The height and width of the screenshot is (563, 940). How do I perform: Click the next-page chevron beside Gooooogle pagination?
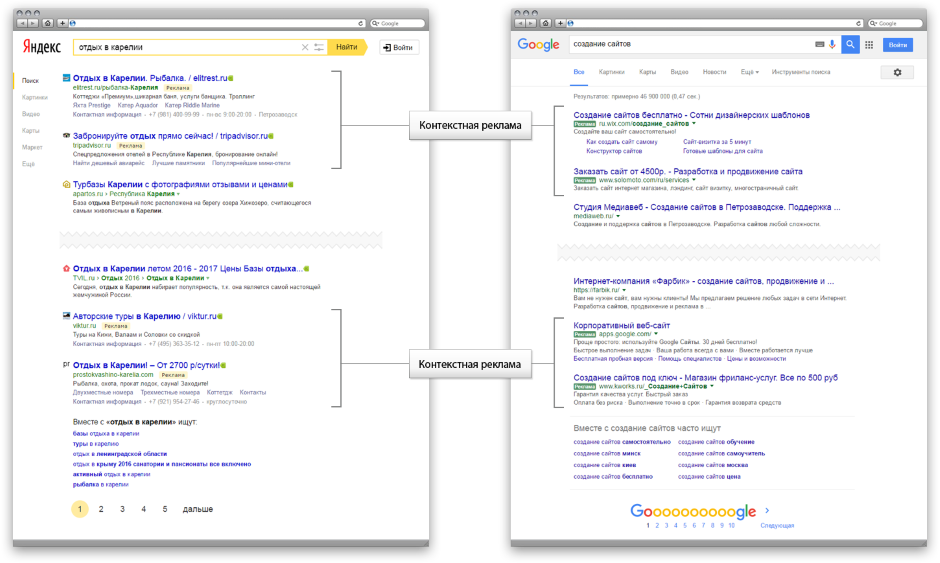(767, 511)
